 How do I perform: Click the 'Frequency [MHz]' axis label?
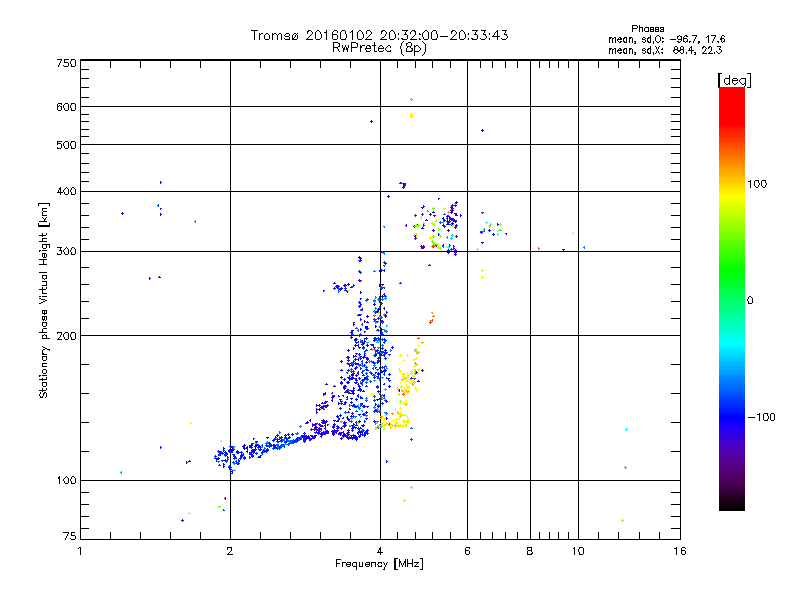pos(379,563)
